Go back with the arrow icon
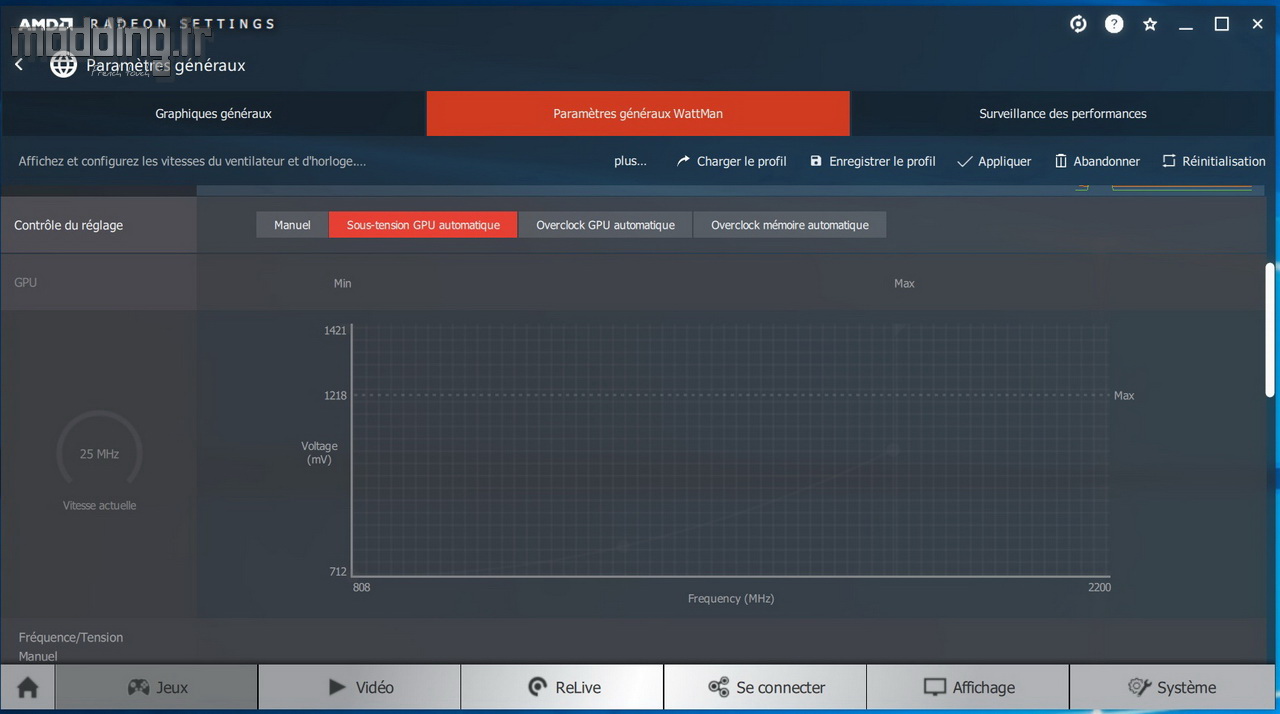Viewport: 1280px width, 714px height. click(18, 65)
